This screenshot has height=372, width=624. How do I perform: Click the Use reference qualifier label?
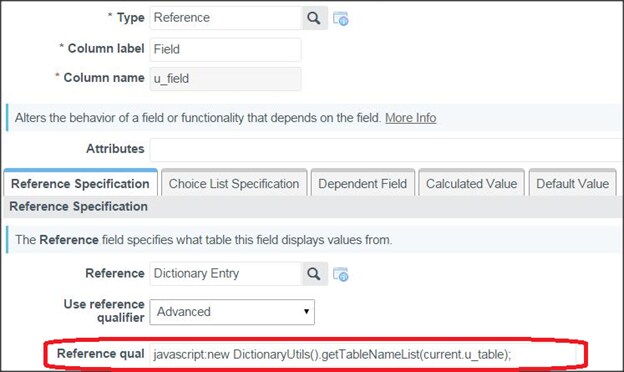point(104,311)
